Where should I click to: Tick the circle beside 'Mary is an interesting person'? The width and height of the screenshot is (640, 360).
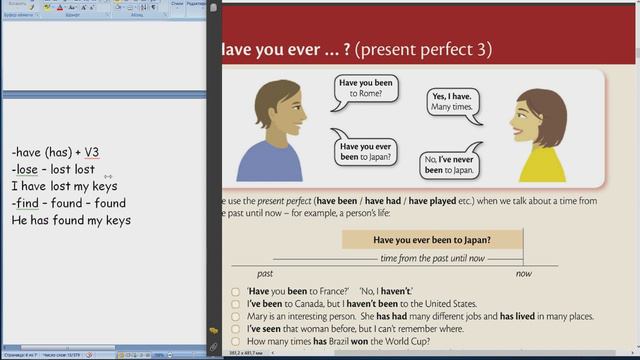pos(236,316)
